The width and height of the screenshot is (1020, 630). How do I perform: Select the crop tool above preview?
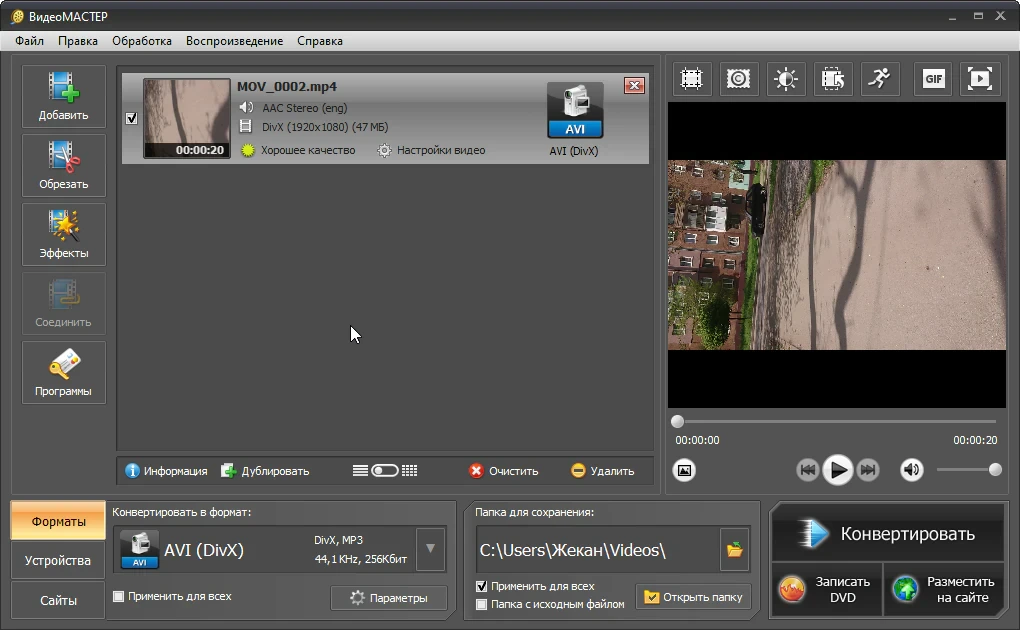click(691, 79)
